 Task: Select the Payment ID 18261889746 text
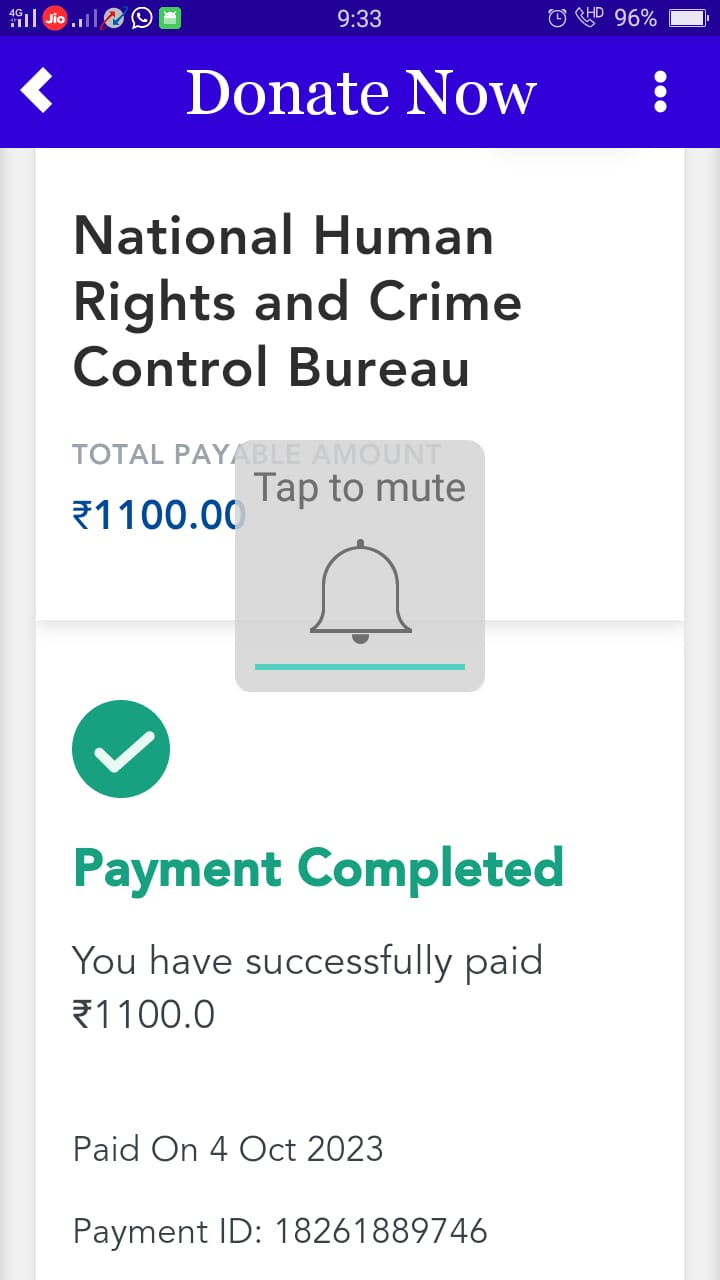280,1230
